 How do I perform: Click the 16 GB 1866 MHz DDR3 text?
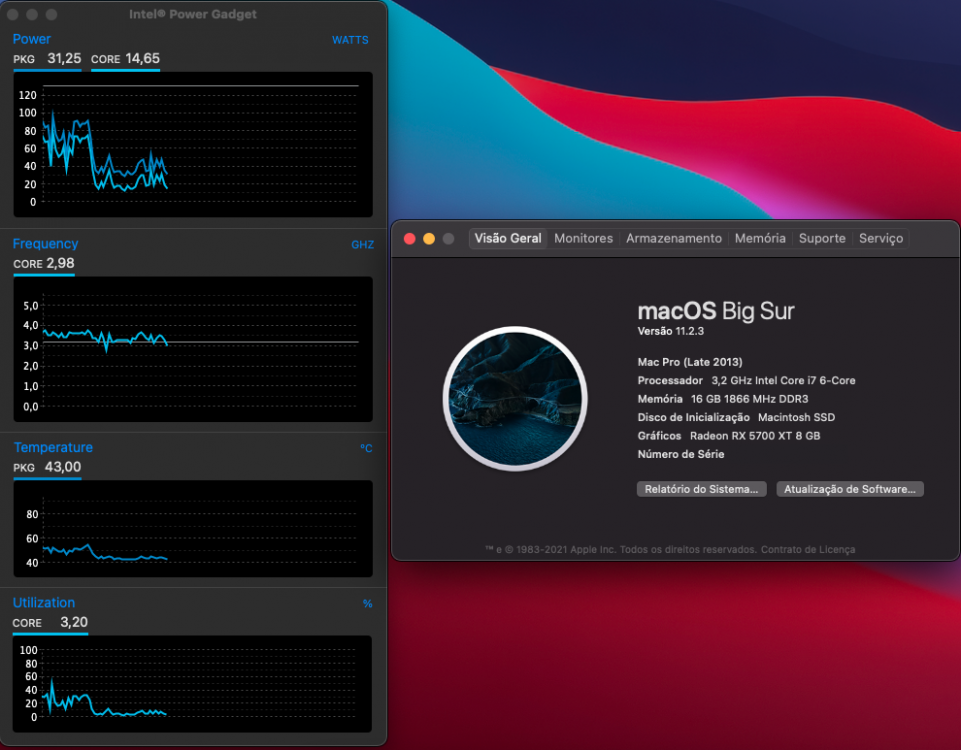tap(749, 399)
